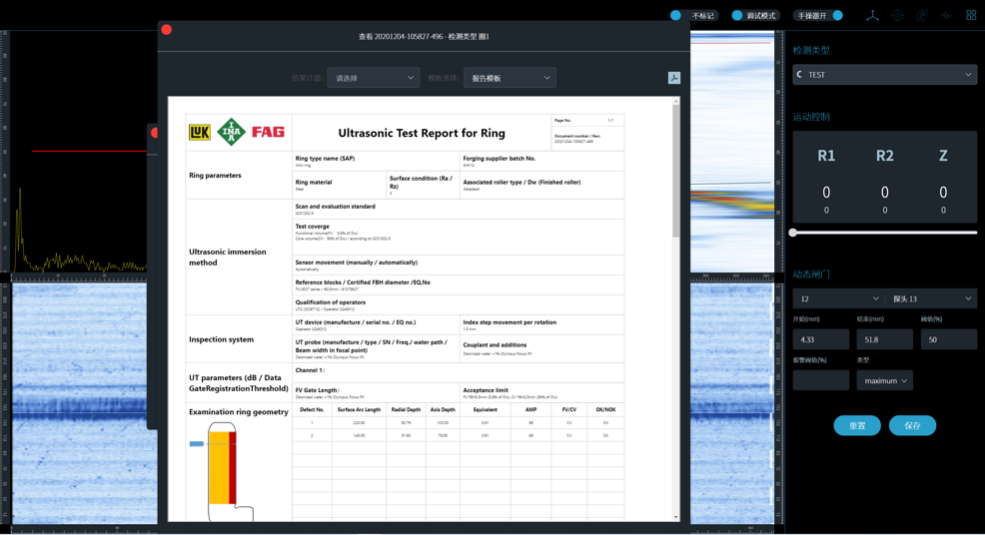The height and width of the screenshot is (535, 985).
Task: Click the Defect No. column header
Action: point(312,409)
